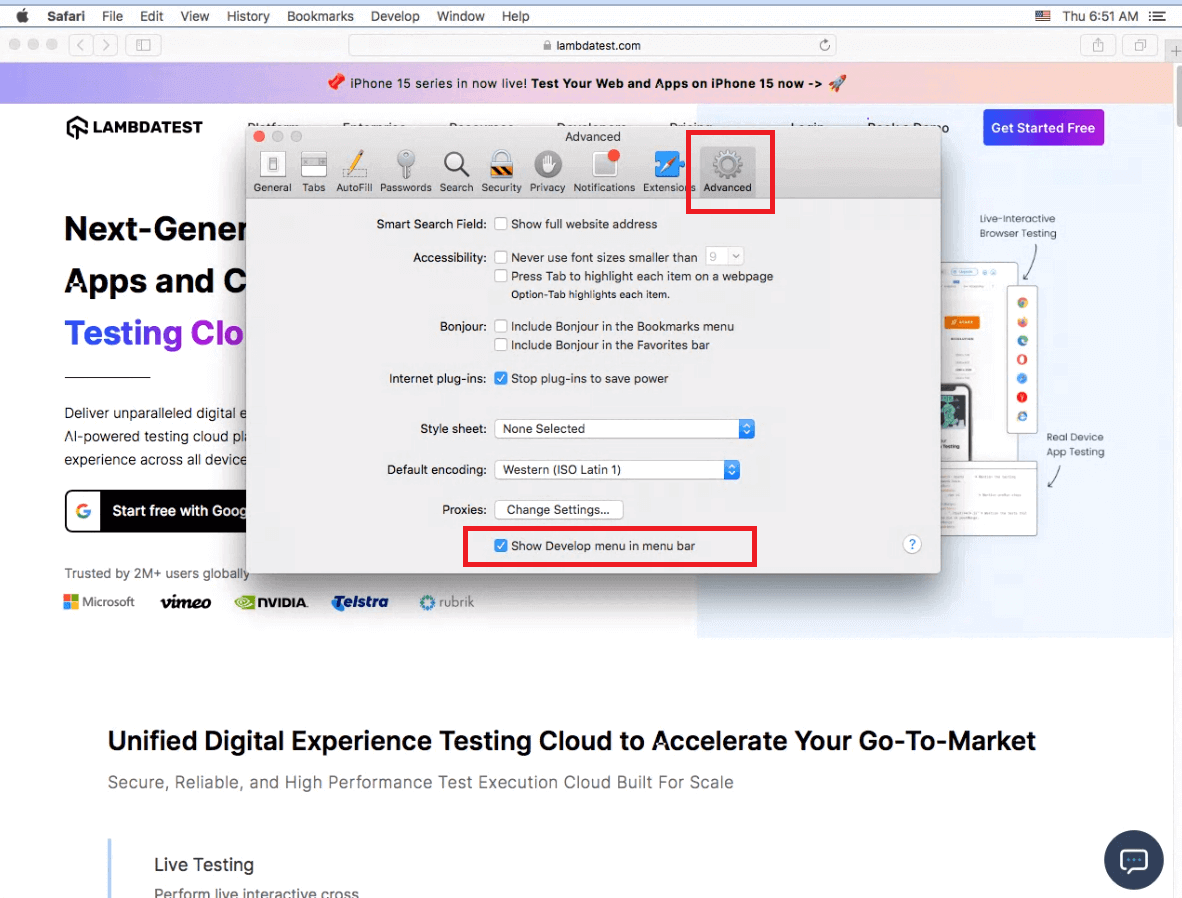Screen dimensions: 1182x898
Task: Open the minimum font size dropdown
Action: tap(724, 257)
